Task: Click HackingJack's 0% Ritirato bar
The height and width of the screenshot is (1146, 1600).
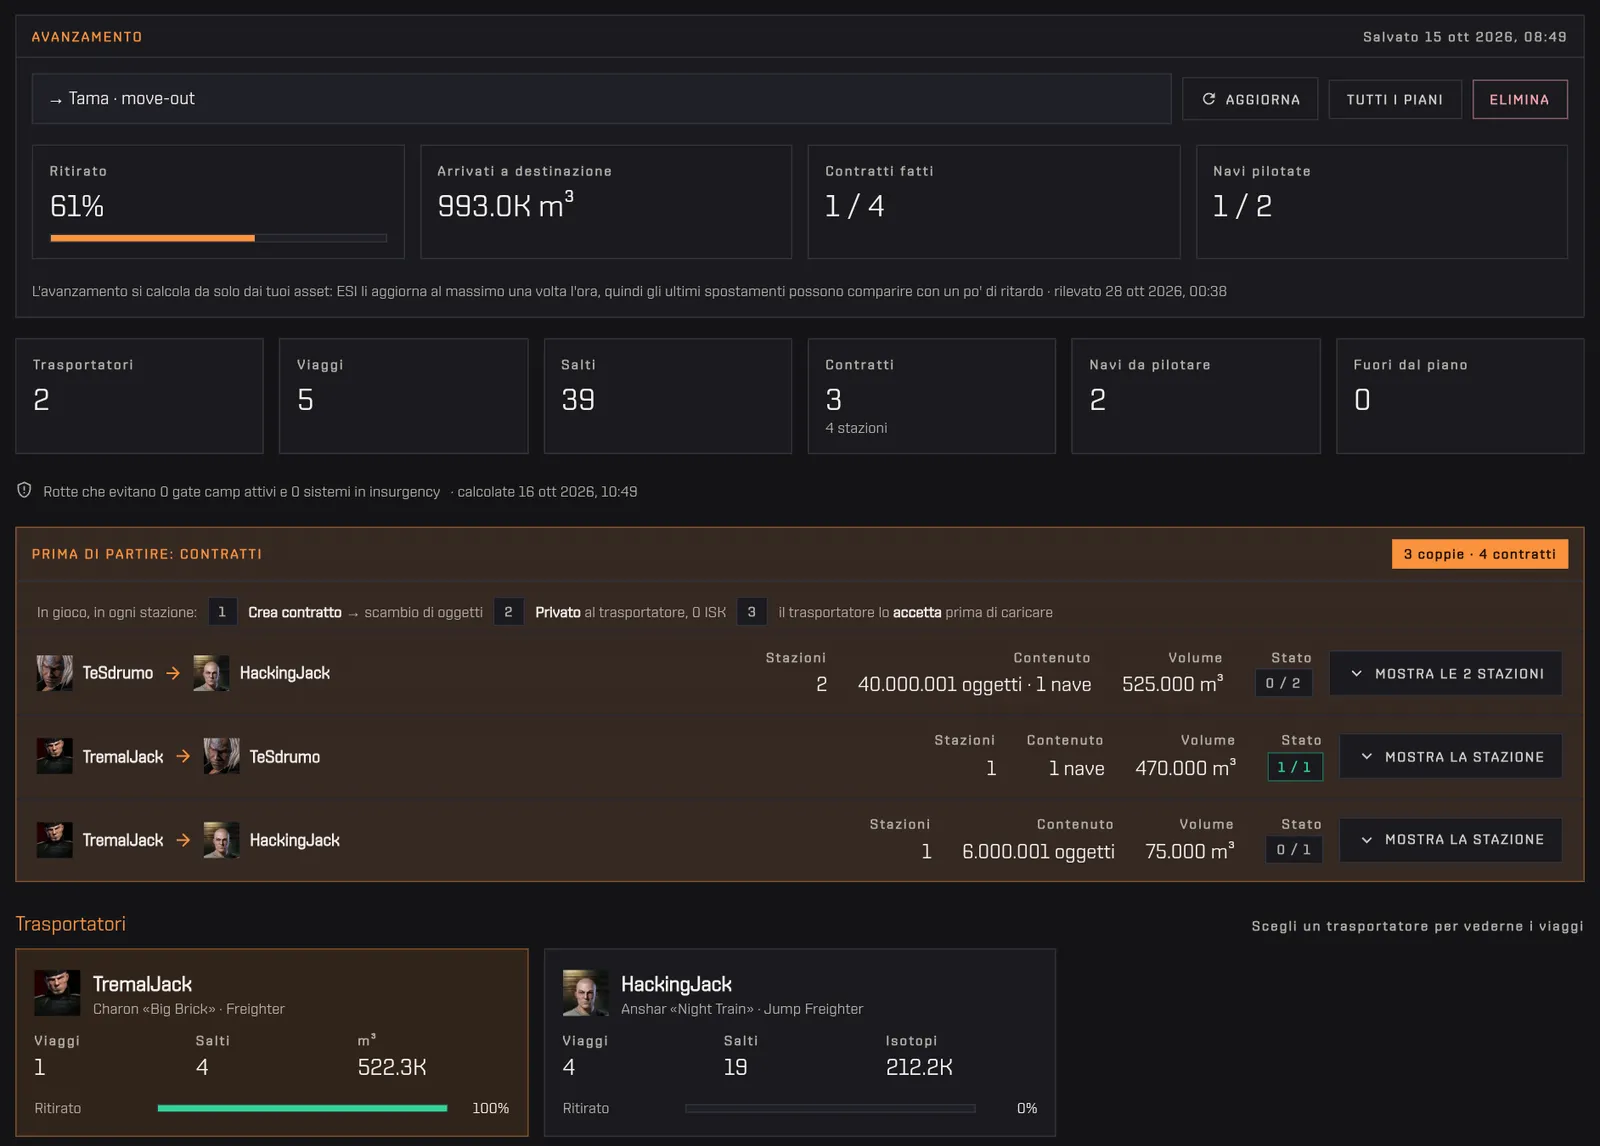Action: coord(830,1108)
